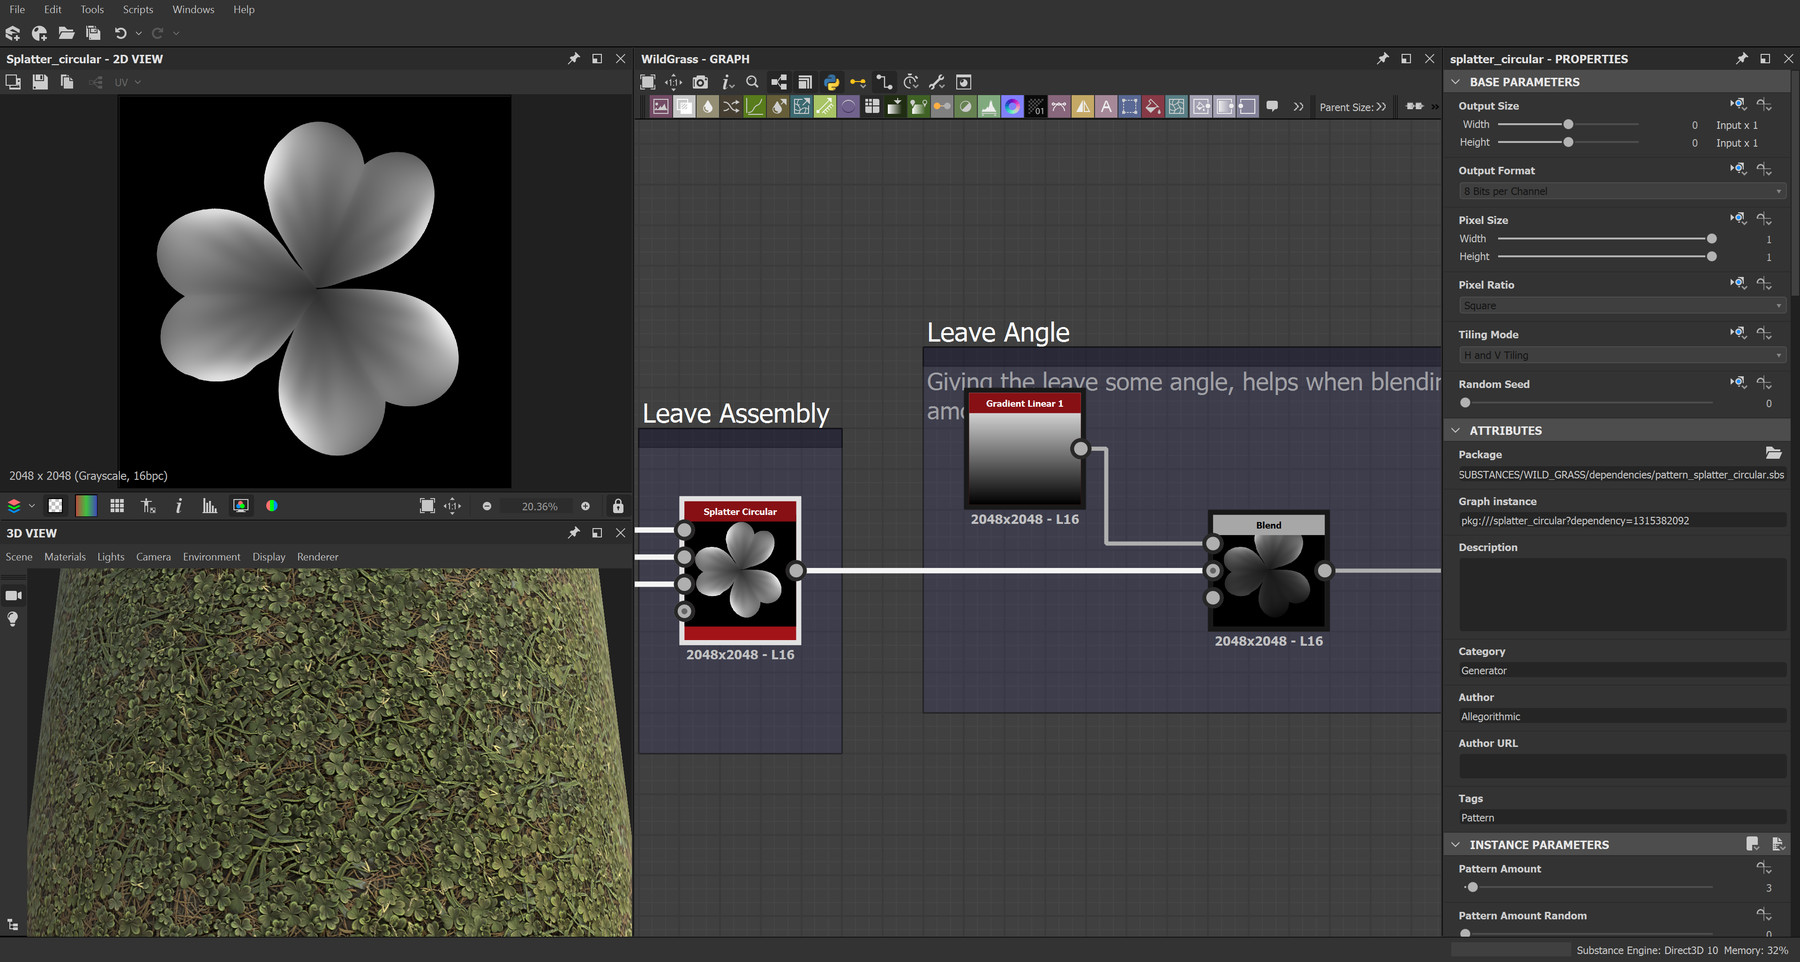Image resolution: width=1800 pixels, height=962 pixels.
Task: Toggle the grid overlay in the 2D view
Action: (x=117, y=506)
